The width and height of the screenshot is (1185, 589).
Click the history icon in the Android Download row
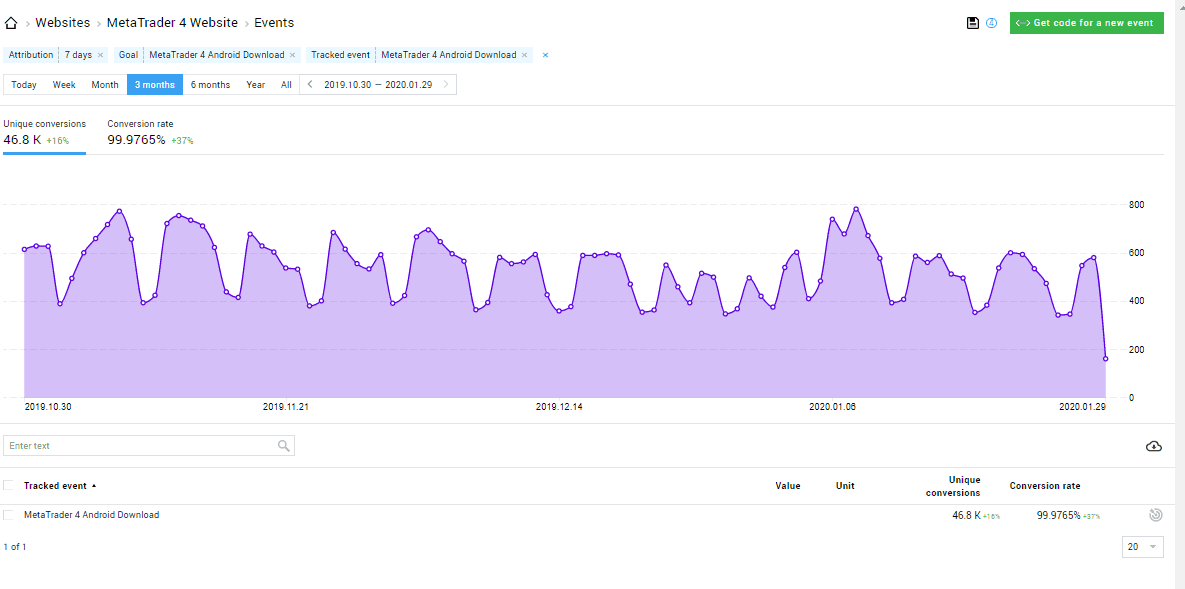click(x=1155, y=516)
